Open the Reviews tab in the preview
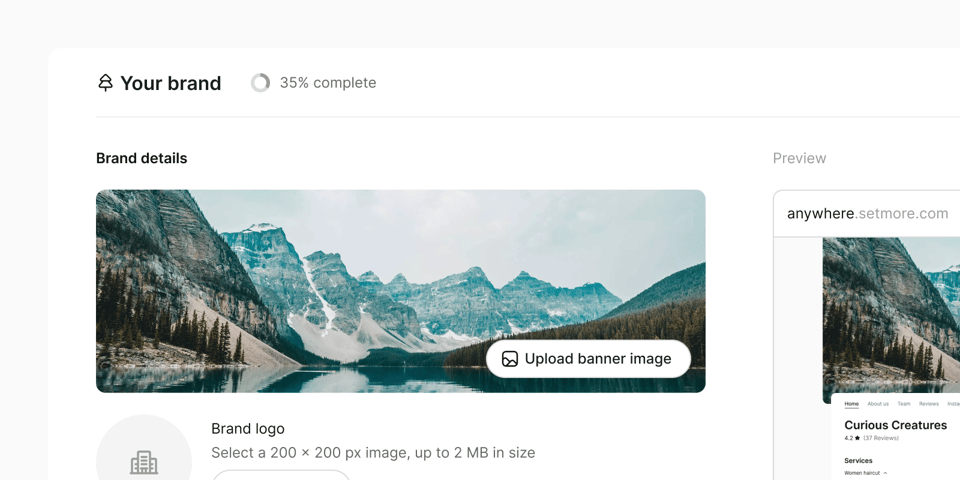 click(929, 404)
